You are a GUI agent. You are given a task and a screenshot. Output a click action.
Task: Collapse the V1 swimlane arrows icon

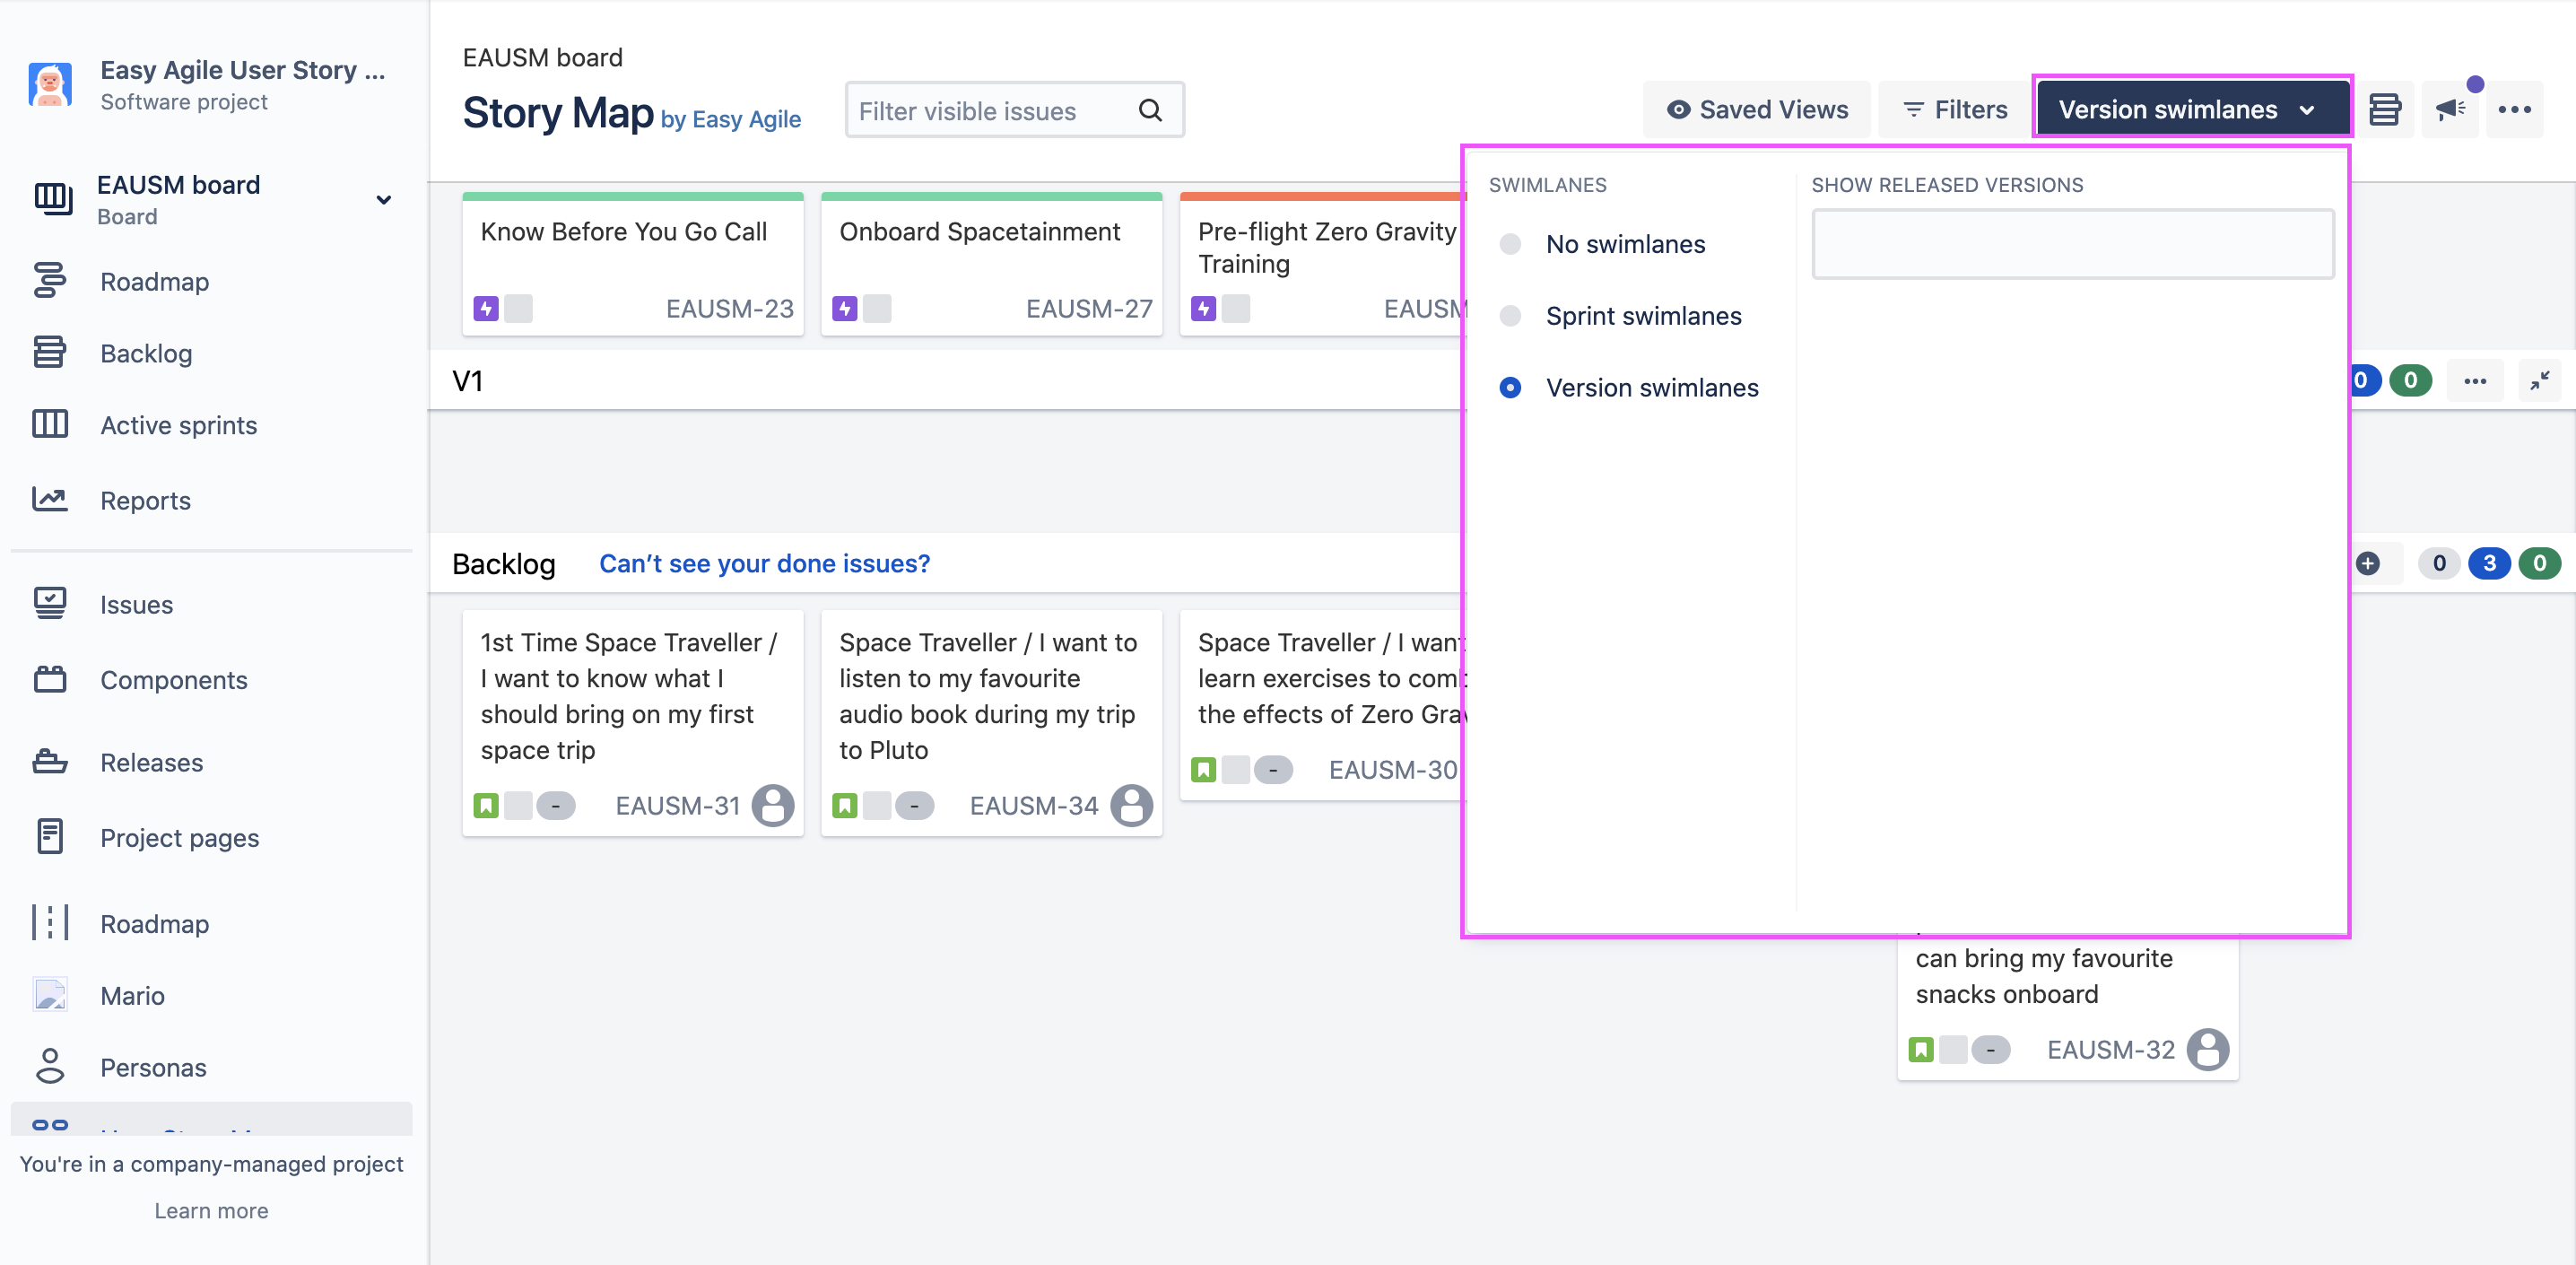pyautogui.click(x=2539, y=381)
